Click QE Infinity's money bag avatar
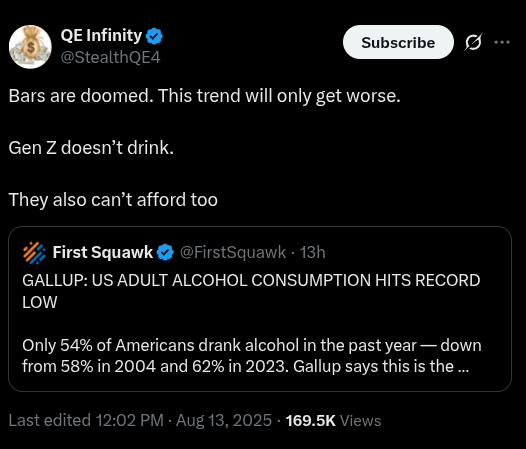Image resolution: width=526 pixels, height=449 pixels. pyautogui.click(x=30, y=47)
